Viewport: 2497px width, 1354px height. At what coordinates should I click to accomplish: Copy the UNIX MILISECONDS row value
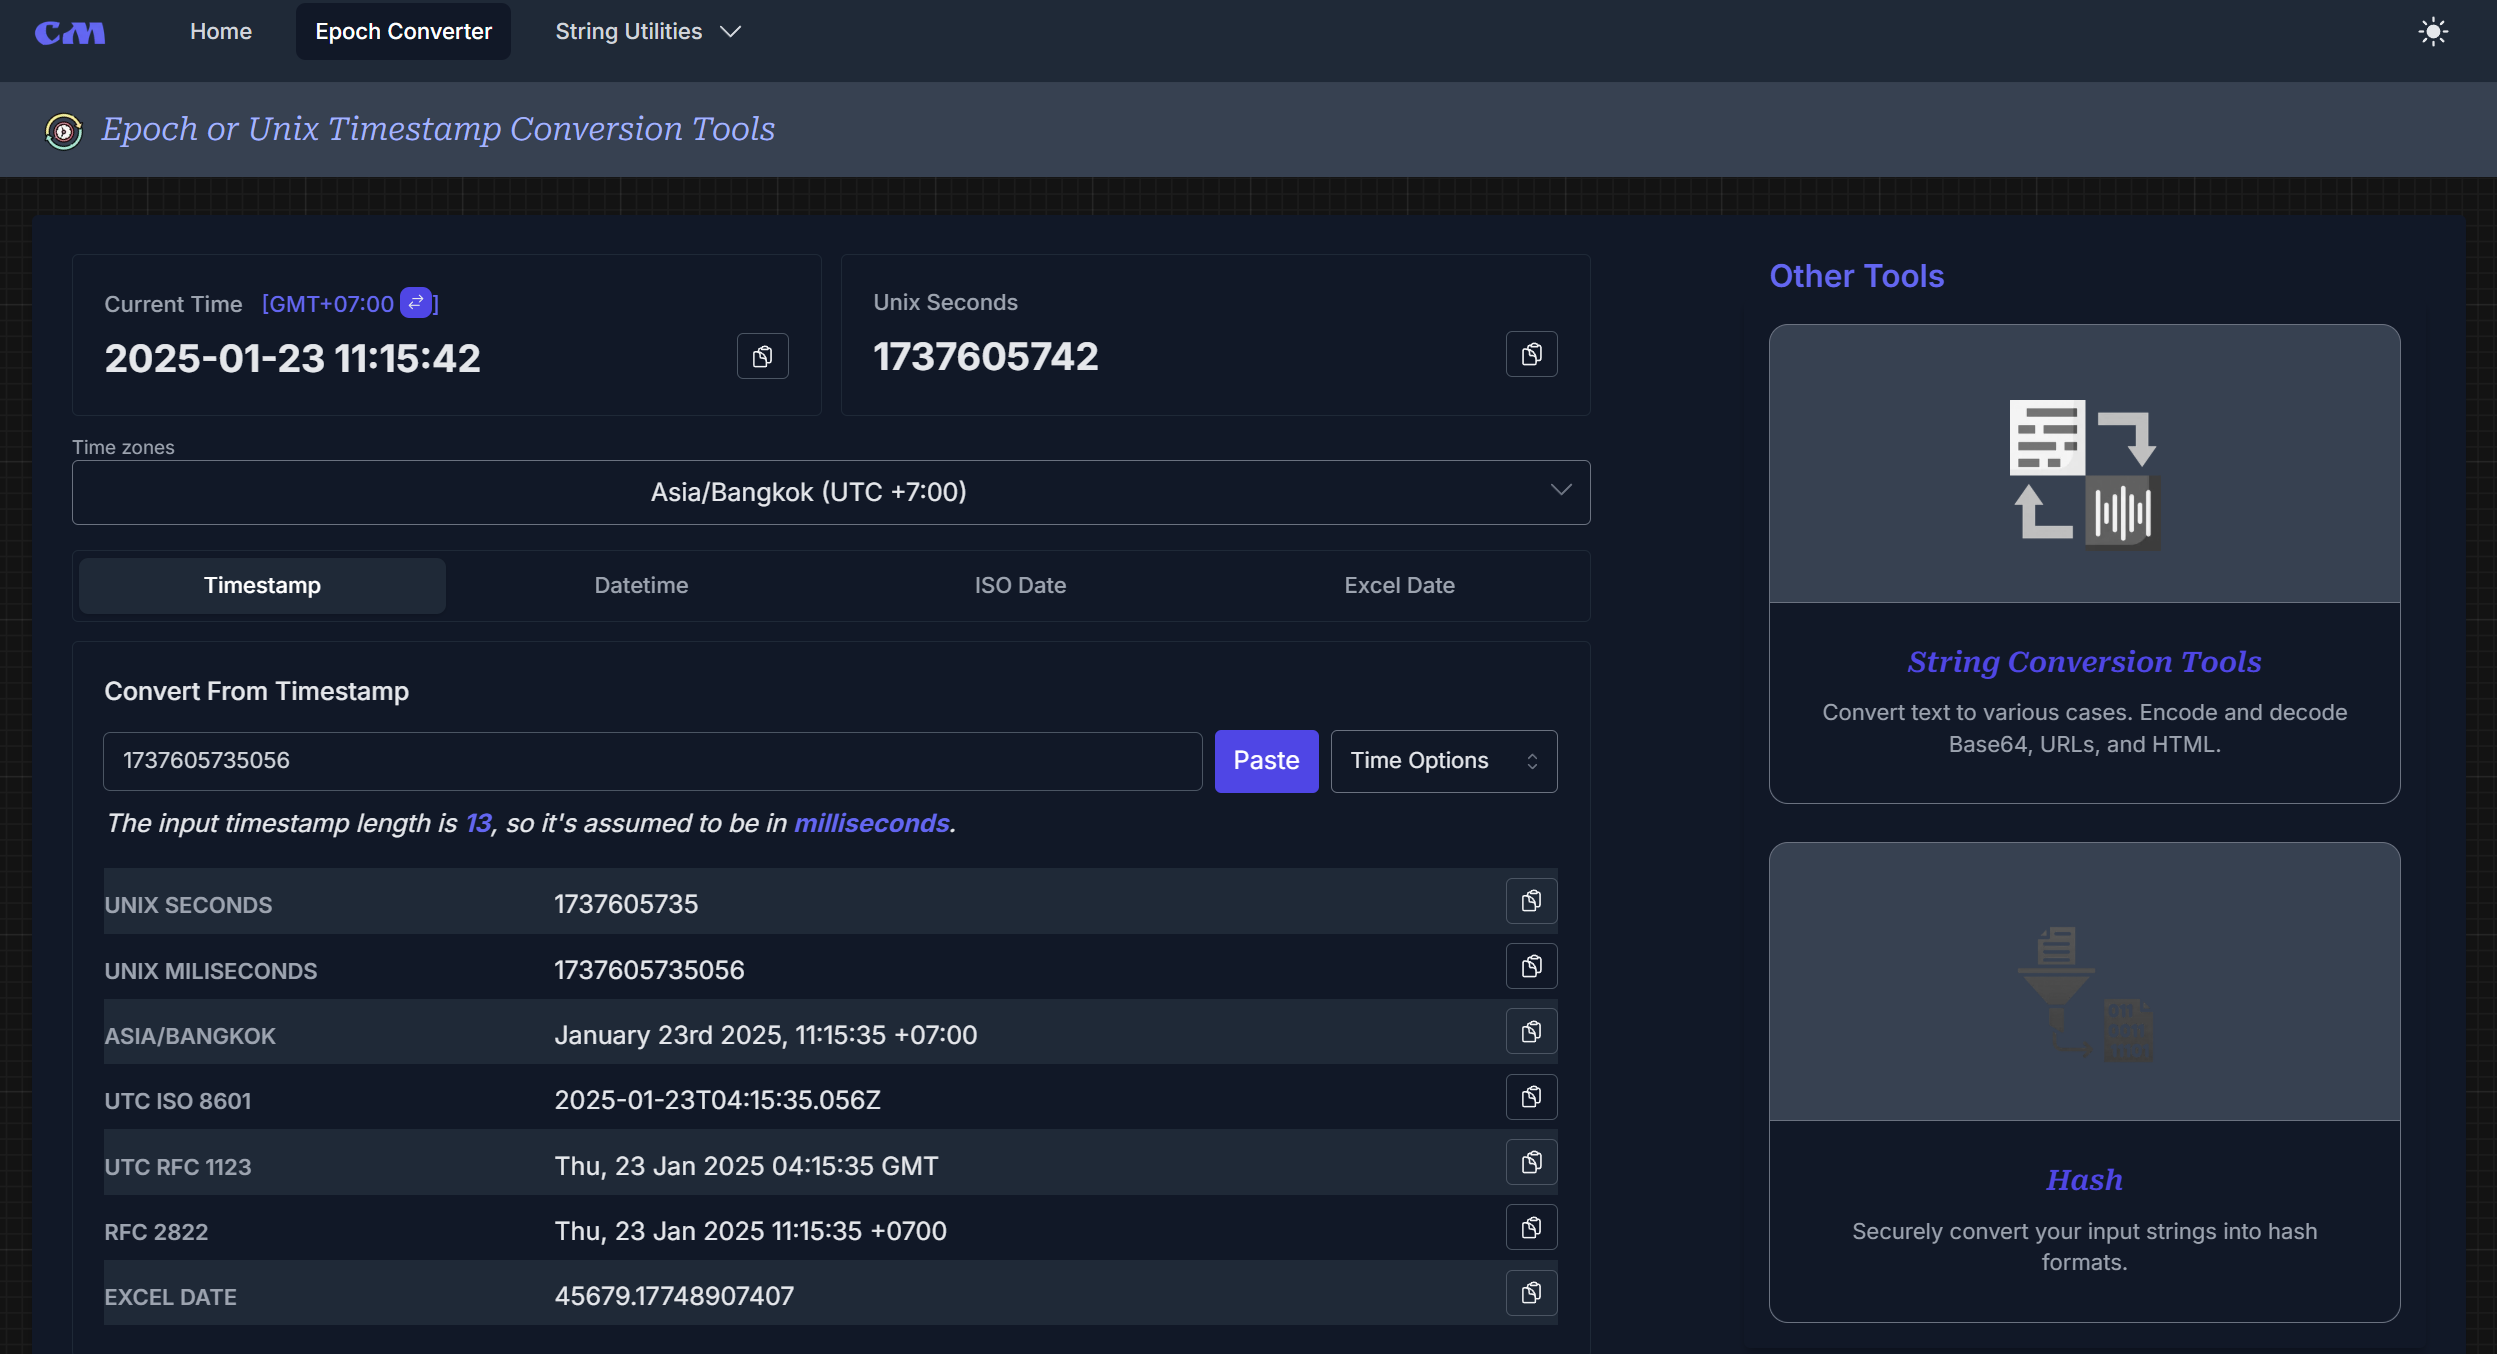pyautogui.click(x=1531, y=966)
